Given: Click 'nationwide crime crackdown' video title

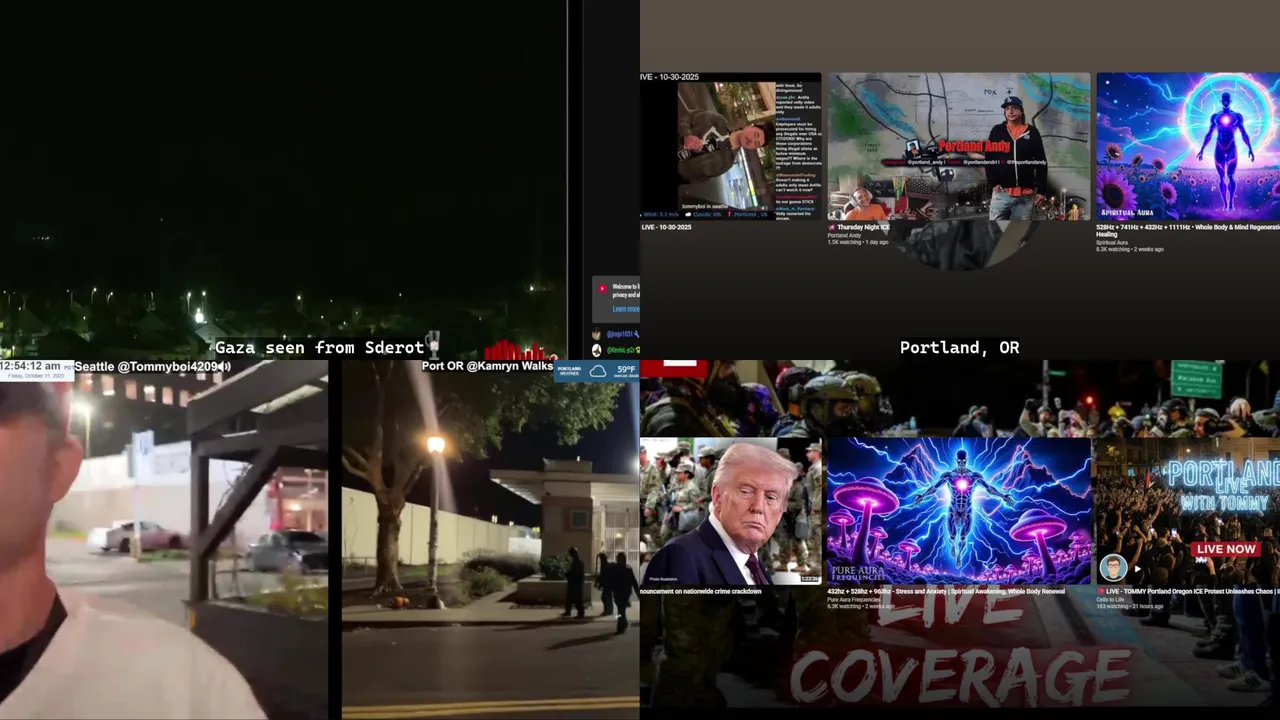Looking at the screenshot, I should point(701,591).
